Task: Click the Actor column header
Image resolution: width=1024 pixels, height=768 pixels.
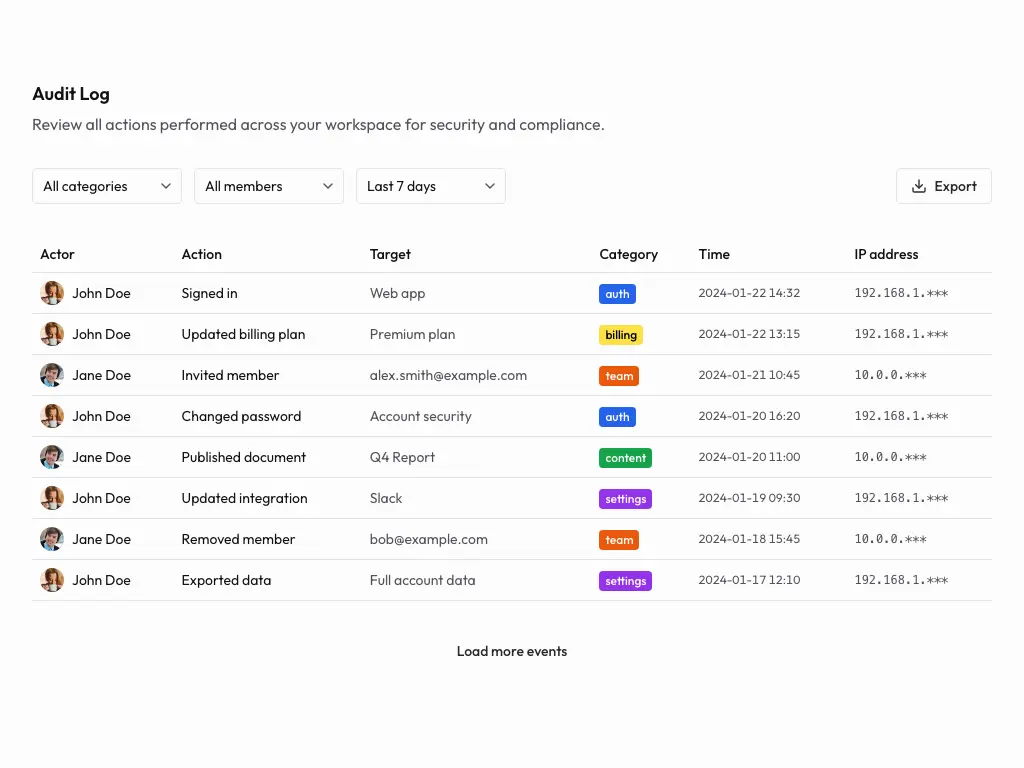Action: pyautogui.click(x=57, y=254)
